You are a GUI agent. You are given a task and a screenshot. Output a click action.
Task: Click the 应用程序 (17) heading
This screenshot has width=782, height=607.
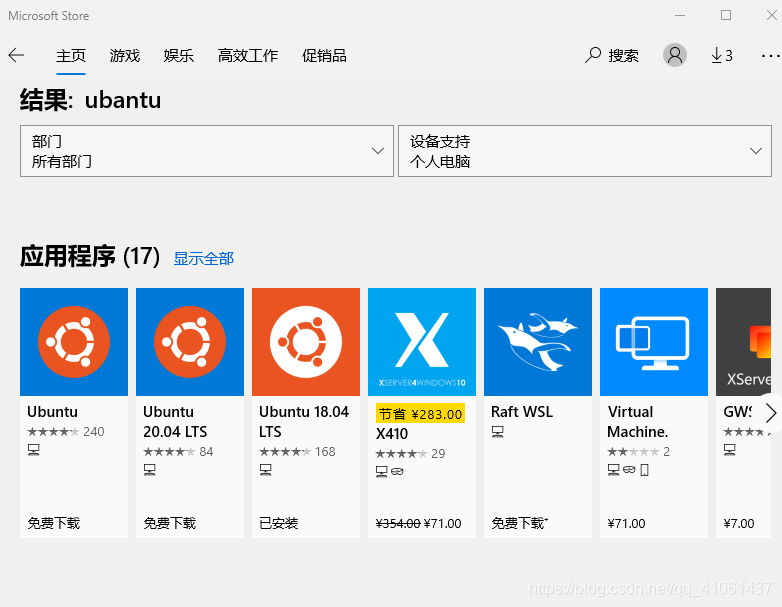(90, 256)
